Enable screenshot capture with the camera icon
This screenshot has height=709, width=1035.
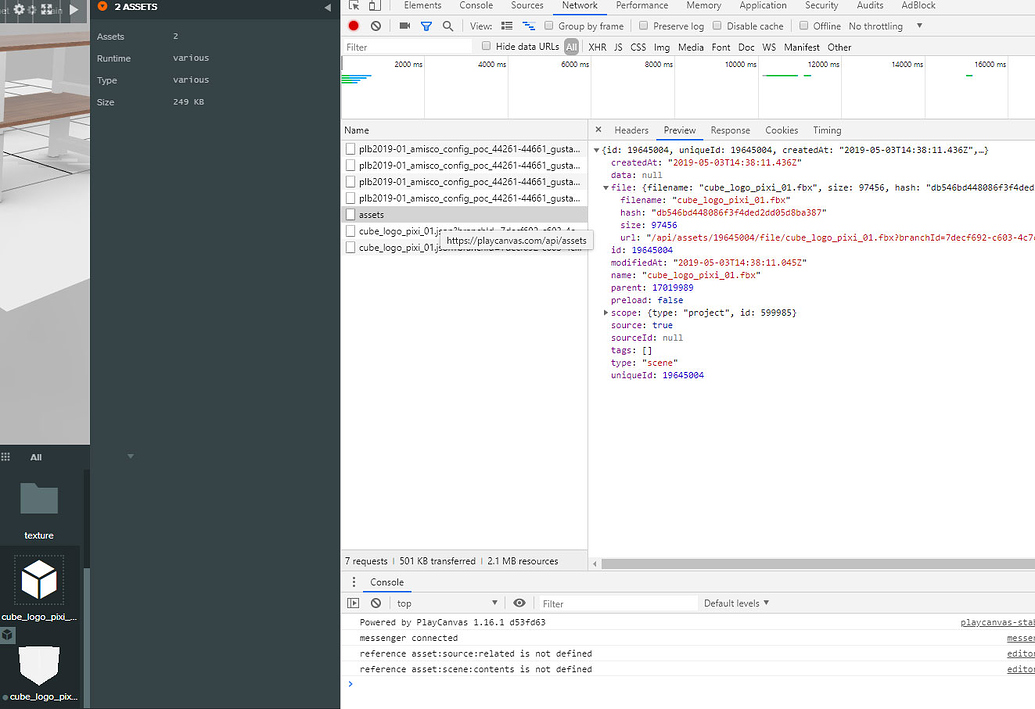click(x=404, y=26)
